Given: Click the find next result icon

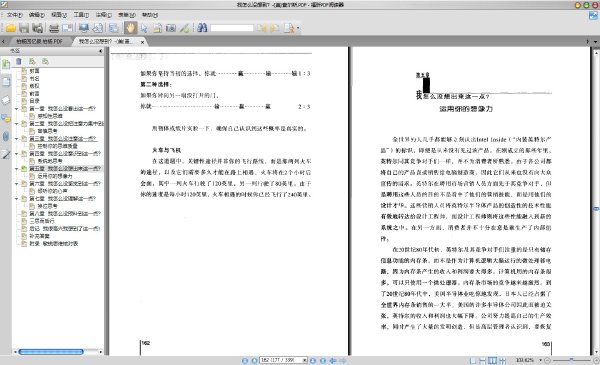Looking at the screenshot, I should point(274,28).
